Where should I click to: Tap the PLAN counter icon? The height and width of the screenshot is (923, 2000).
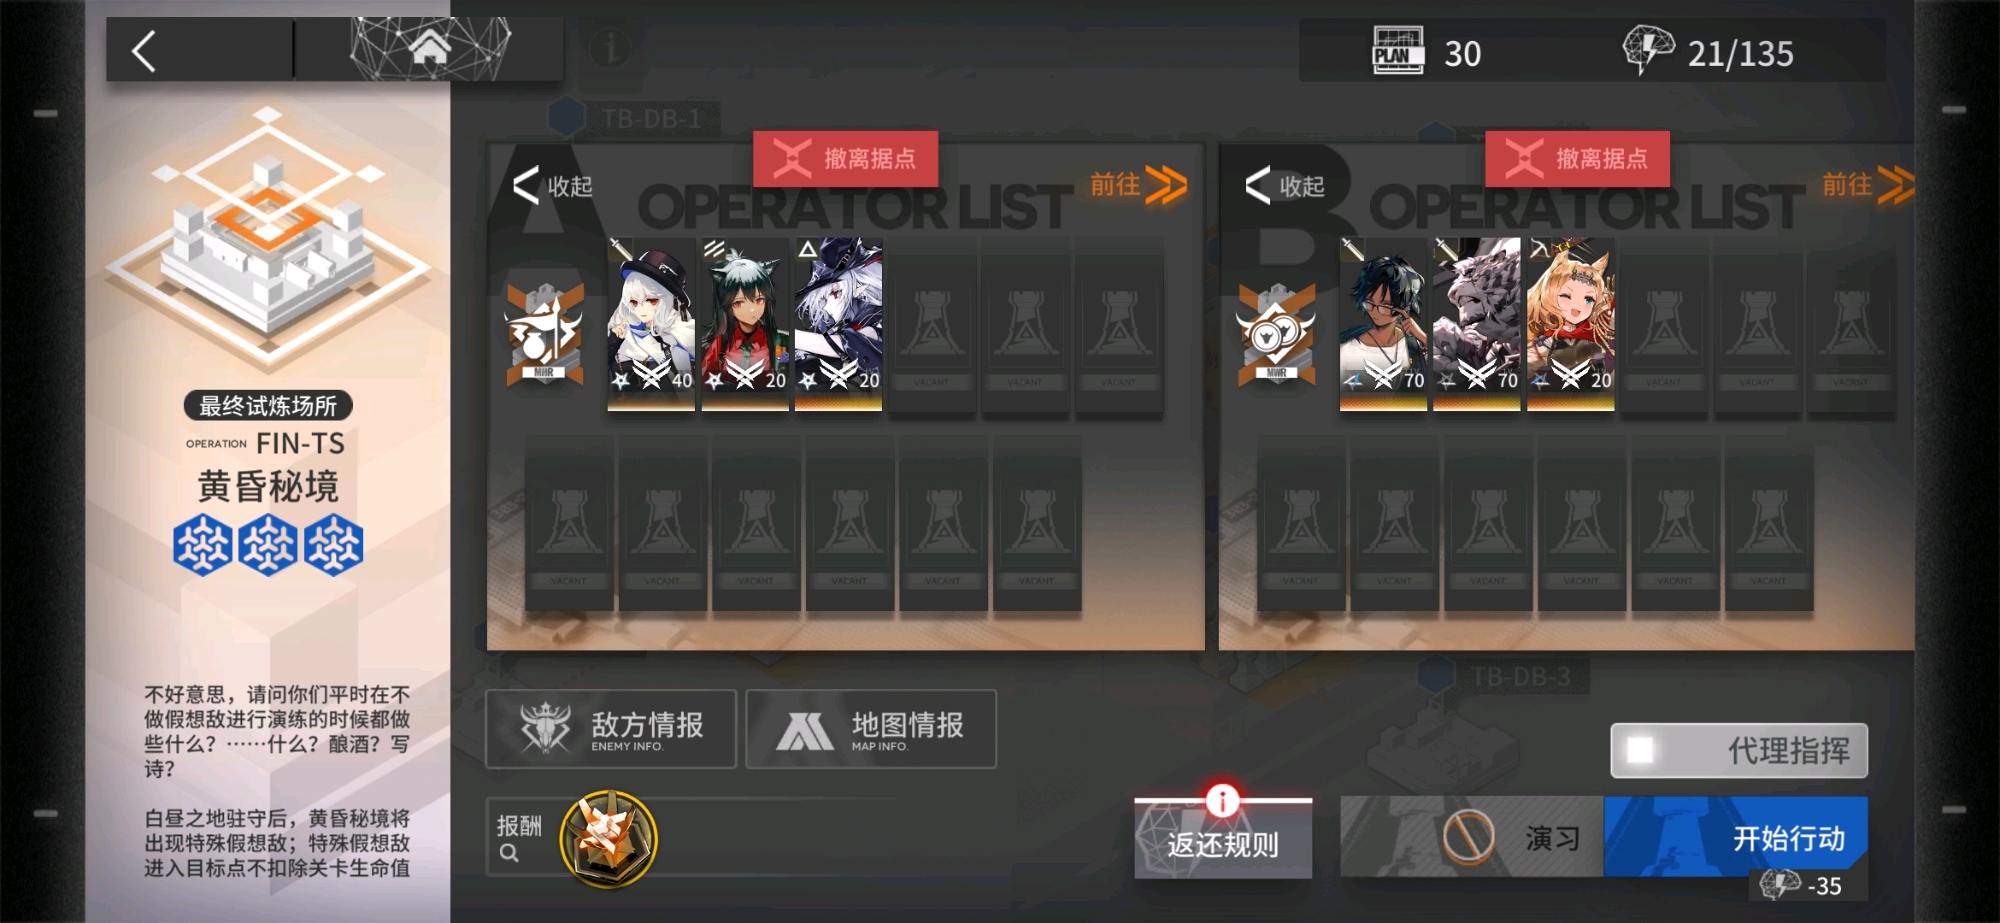(1398, 51)
